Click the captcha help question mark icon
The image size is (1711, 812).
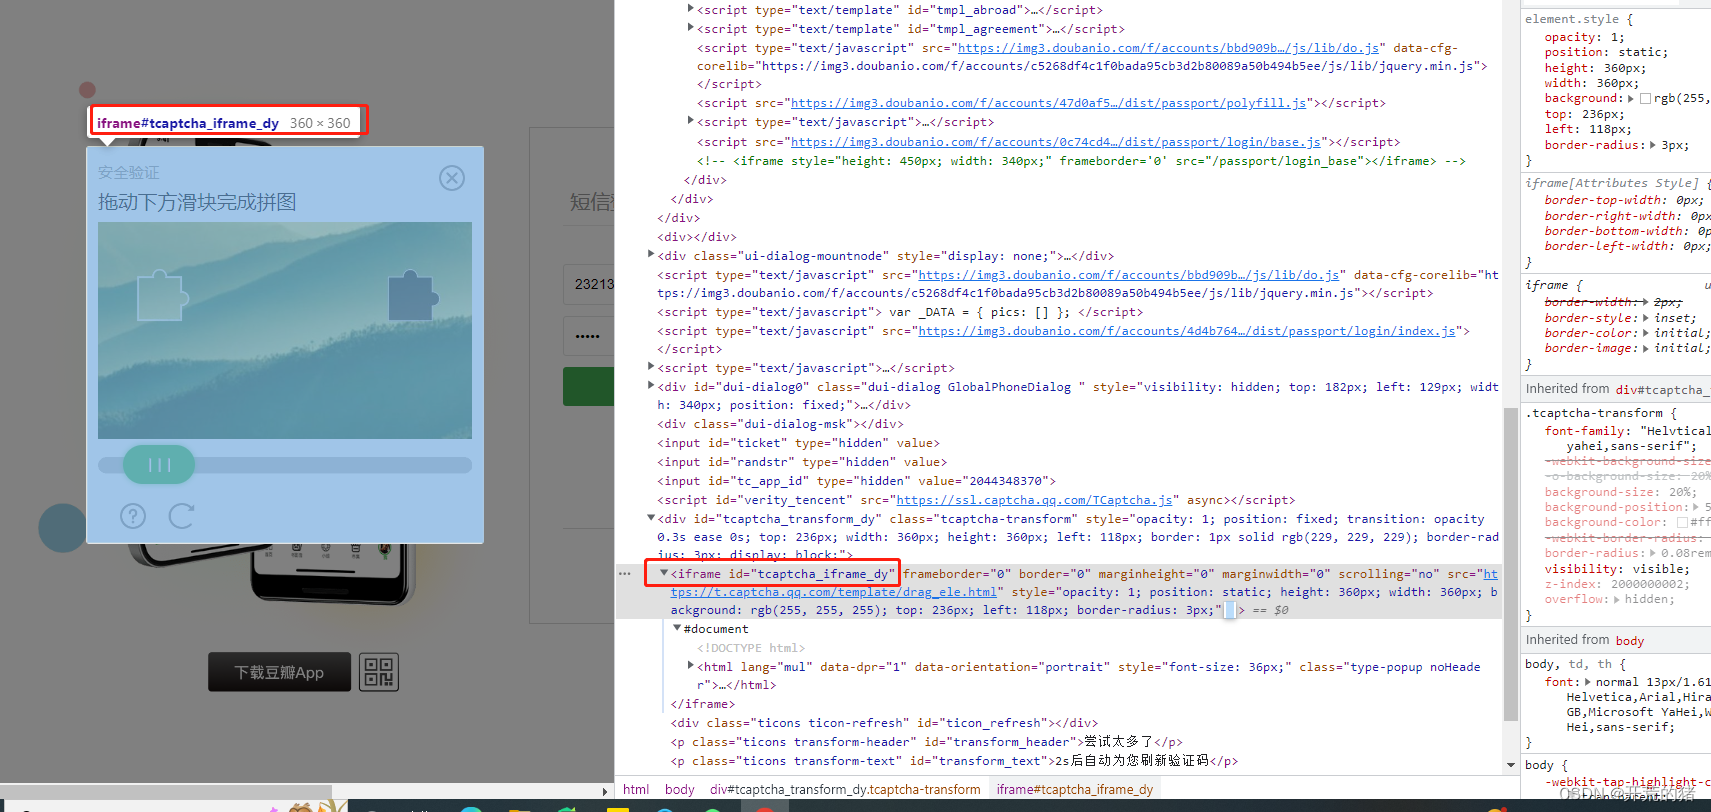click(133, 516)
